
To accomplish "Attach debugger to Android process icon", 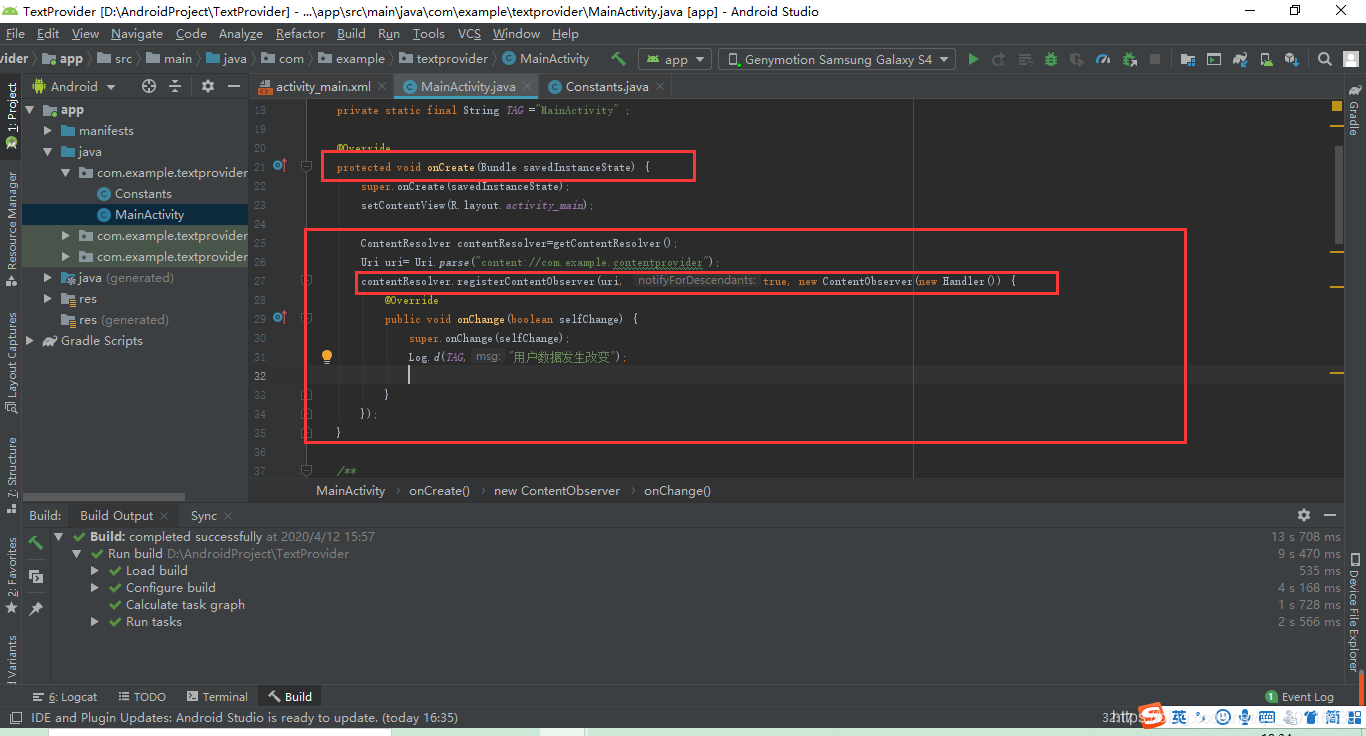I will (x=1129, y=59).
